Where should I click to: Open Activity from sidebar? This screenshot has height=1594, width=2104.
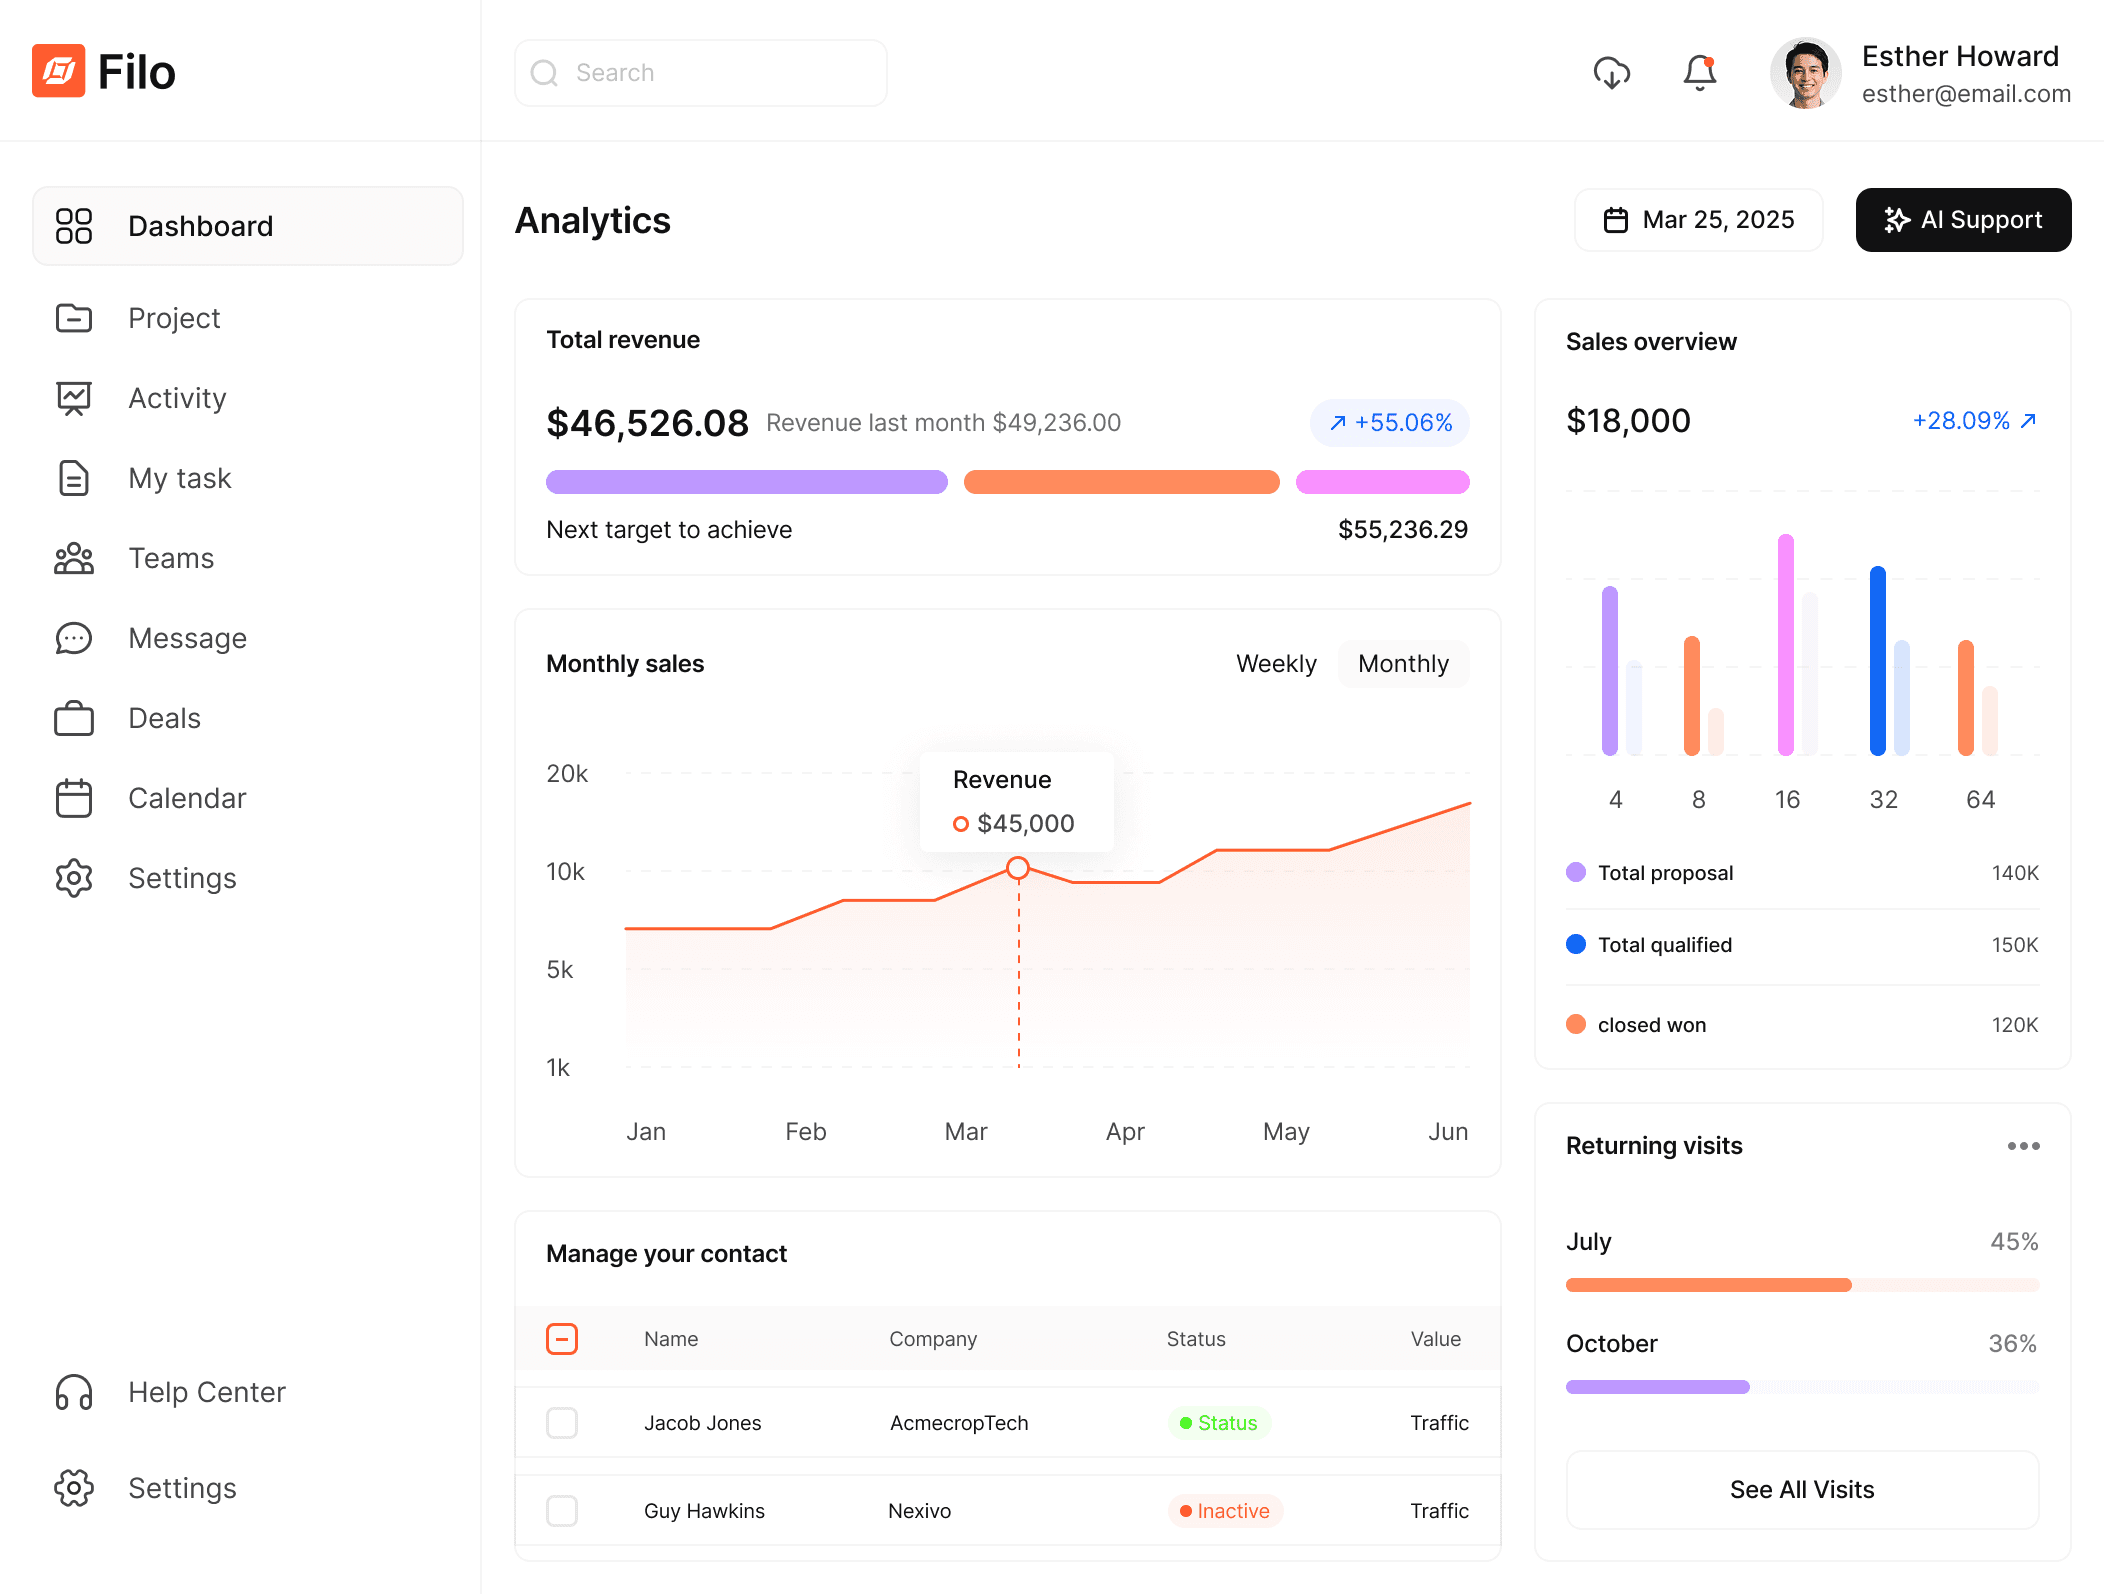[x=176, y=398]
